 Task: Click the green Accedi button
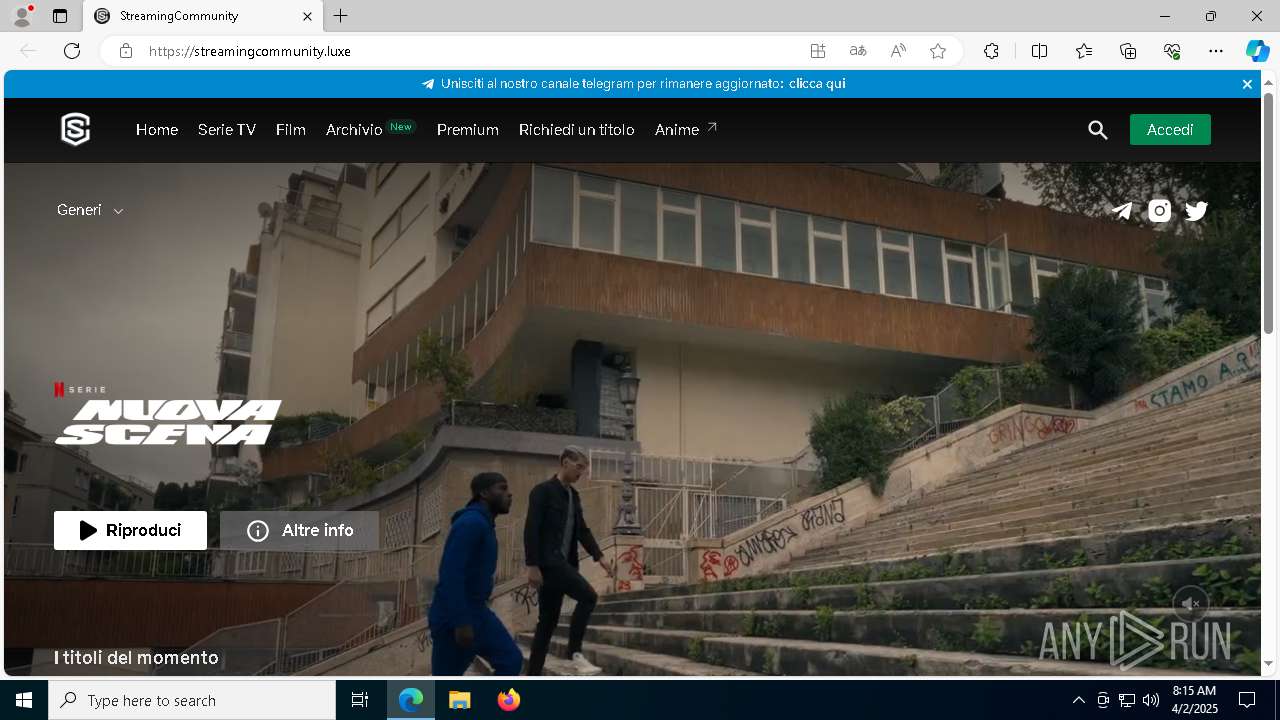1170,130
